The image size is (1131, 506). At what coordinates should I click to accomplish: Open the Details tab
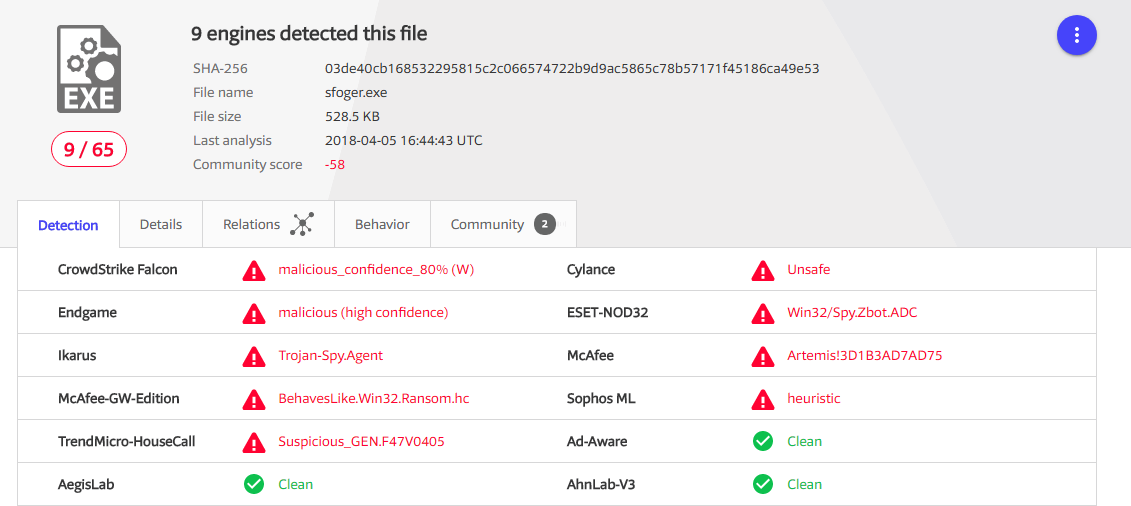coord(161,224)
